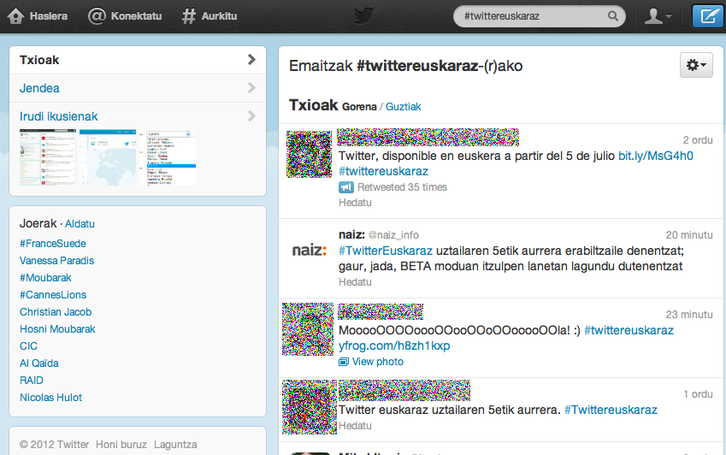Click the 1 ordu timestamp
This screenshot has height=455, width=726.
click(x=698, y=394)
